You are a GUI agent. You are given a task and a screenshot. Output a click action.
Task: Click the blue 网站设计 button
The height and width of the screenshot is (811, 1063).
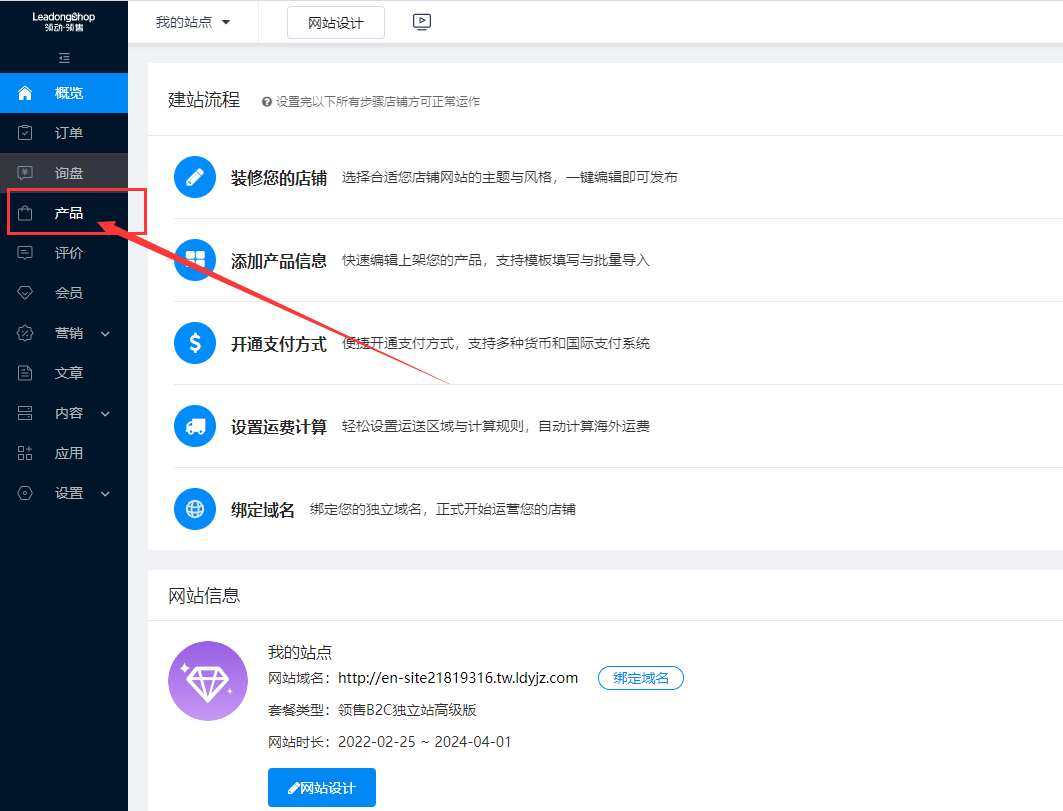321,787
